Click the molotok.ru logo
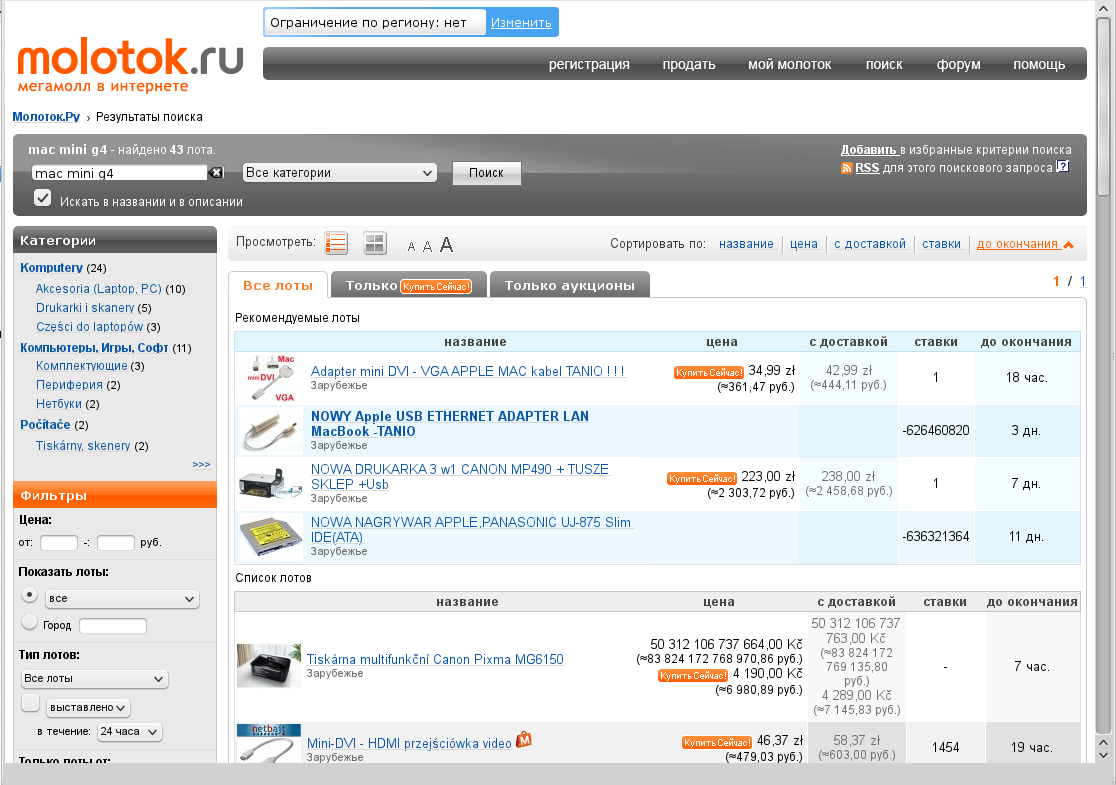 point(130,65)
